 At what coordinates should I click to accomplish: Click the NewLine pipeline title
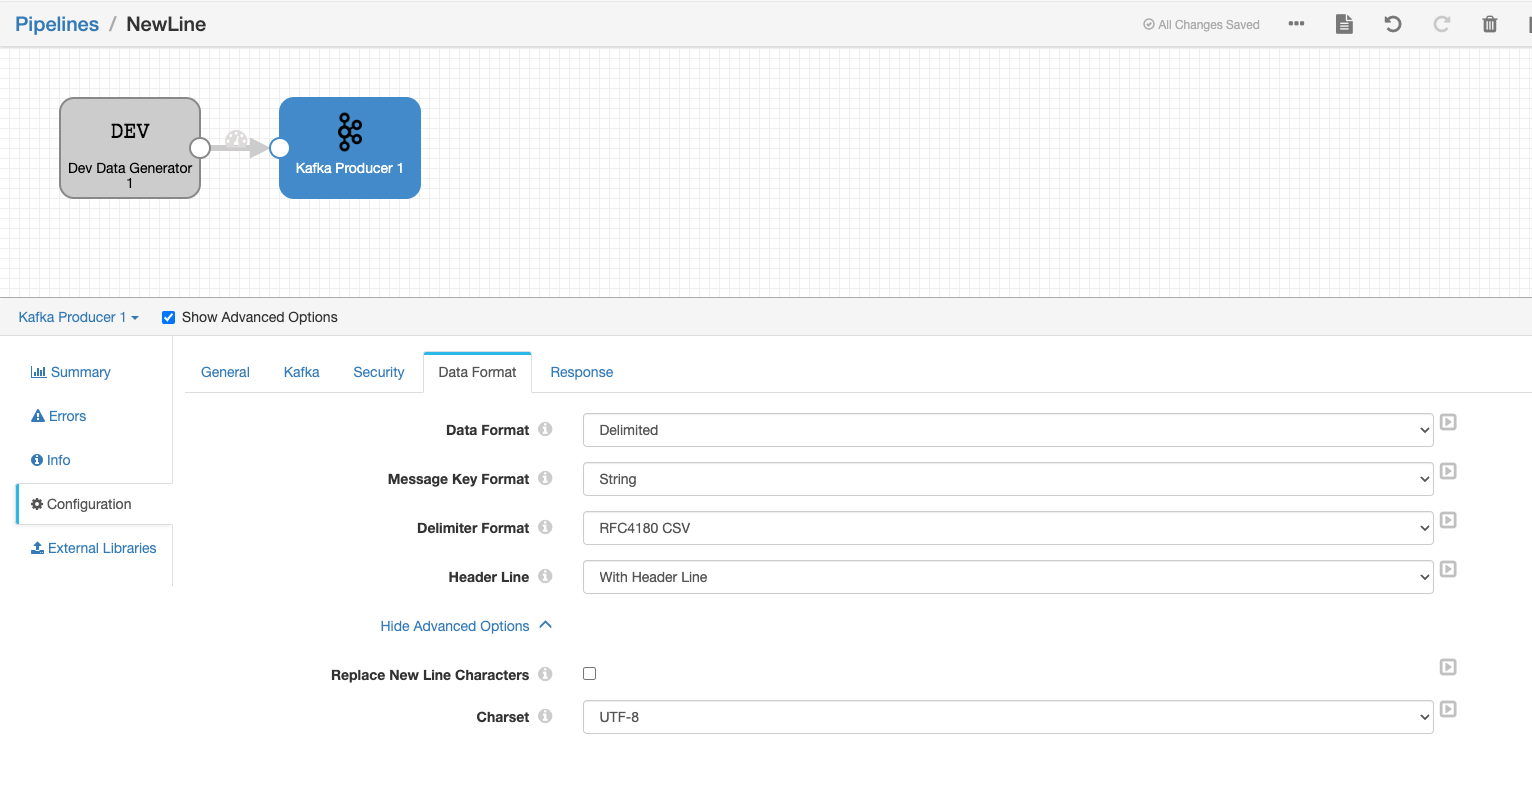(x=166, y=24)
